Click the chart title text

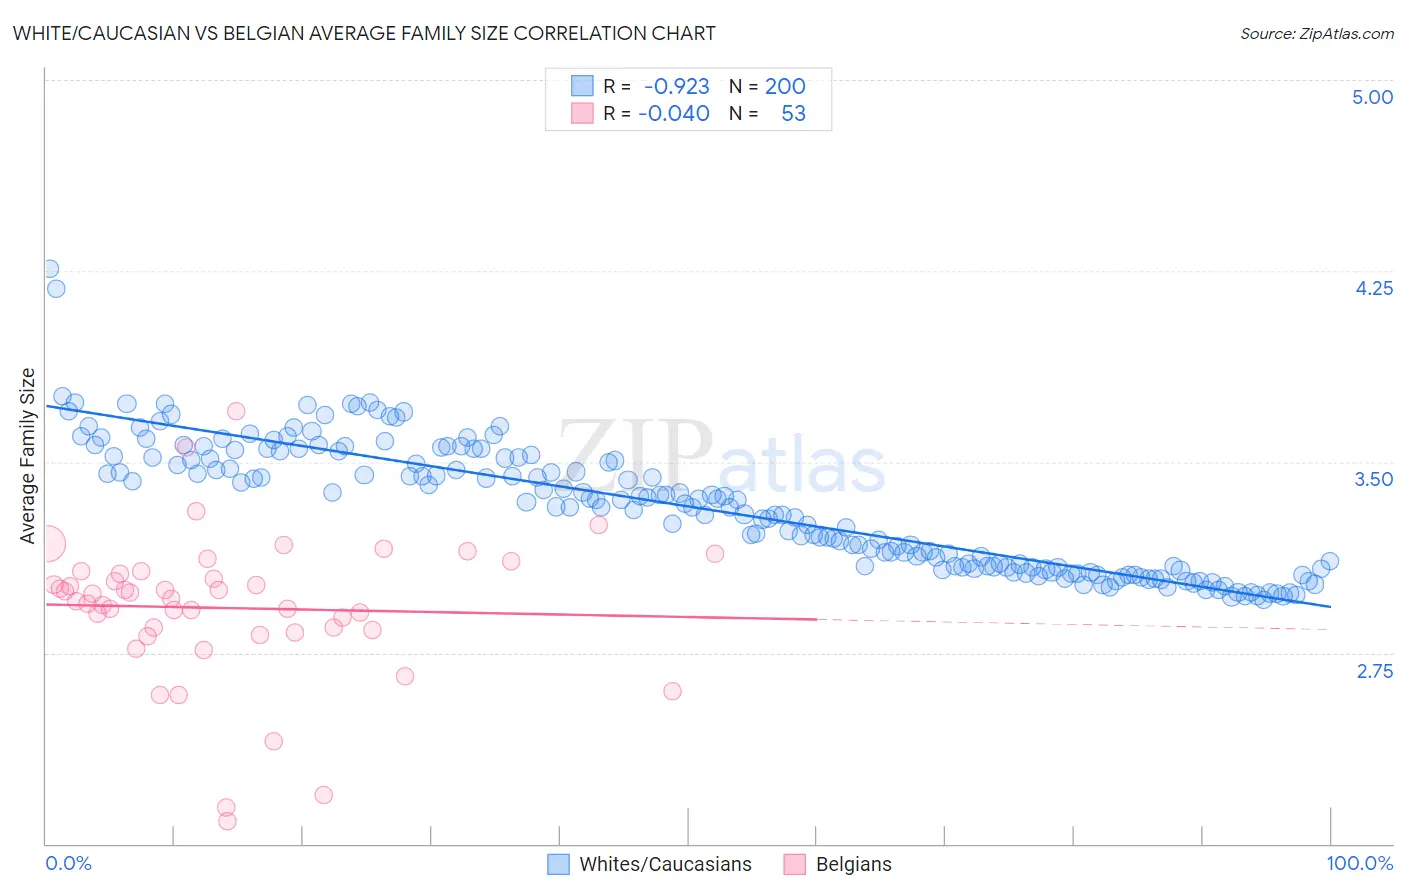click(x=364, y=33)
